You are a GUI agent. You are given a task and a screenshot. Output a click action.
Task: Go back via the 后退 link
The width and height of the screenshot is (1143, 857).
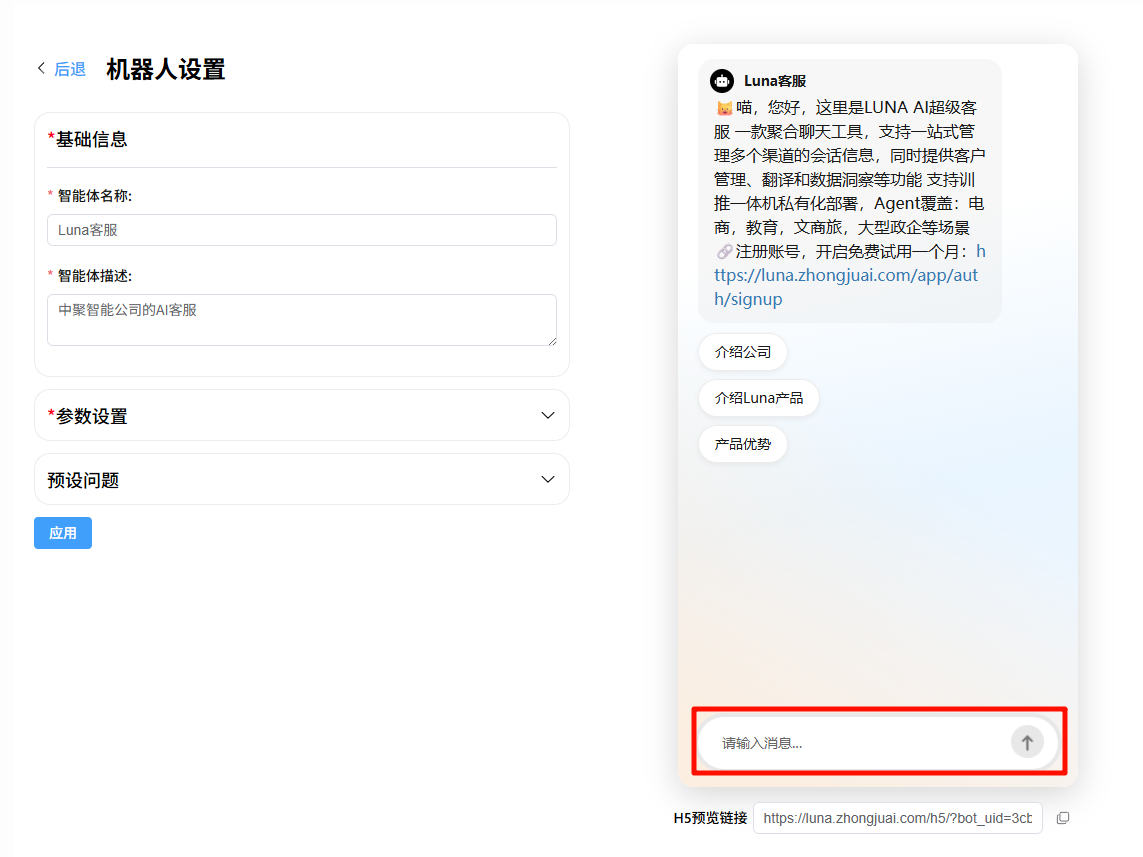(x=70, y=69)
